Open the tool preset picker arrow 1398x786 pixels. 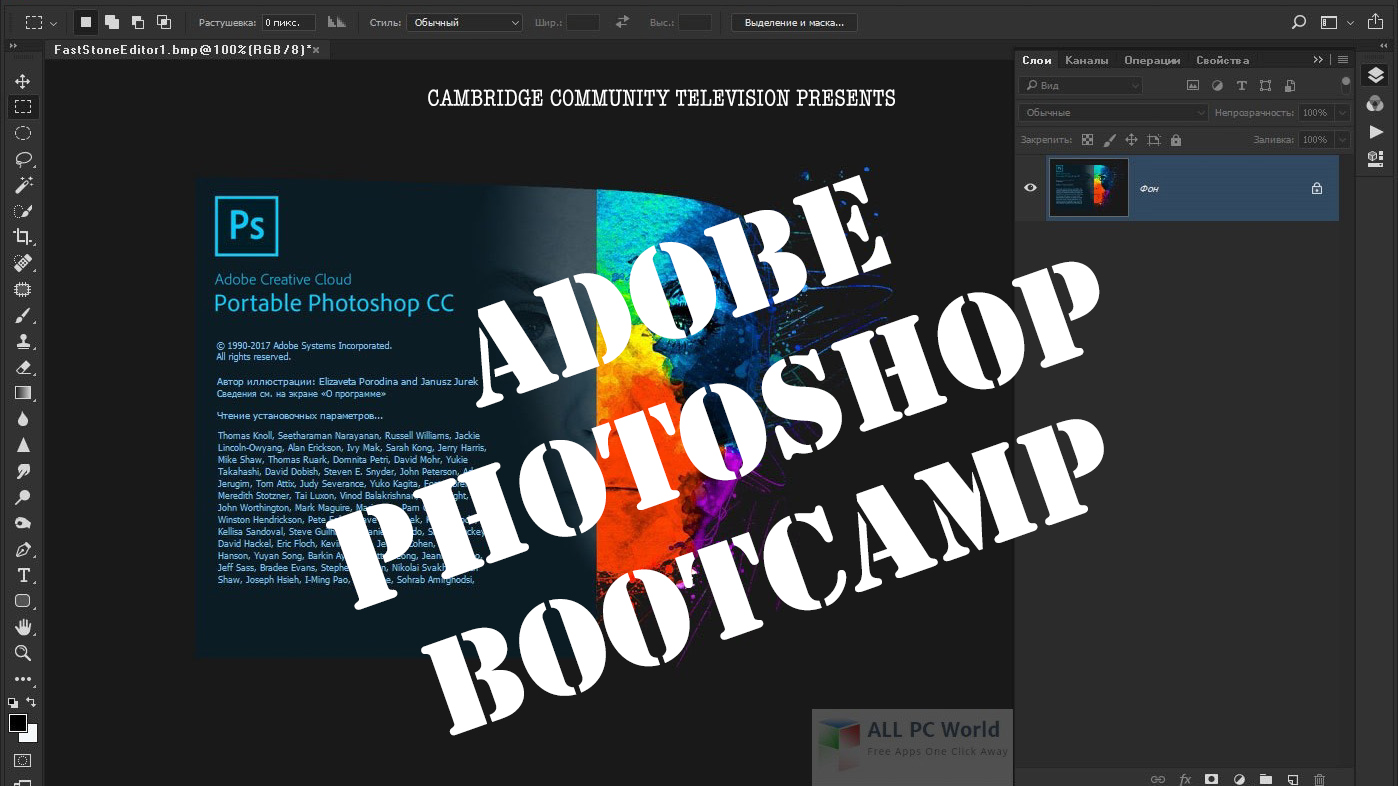53,22
